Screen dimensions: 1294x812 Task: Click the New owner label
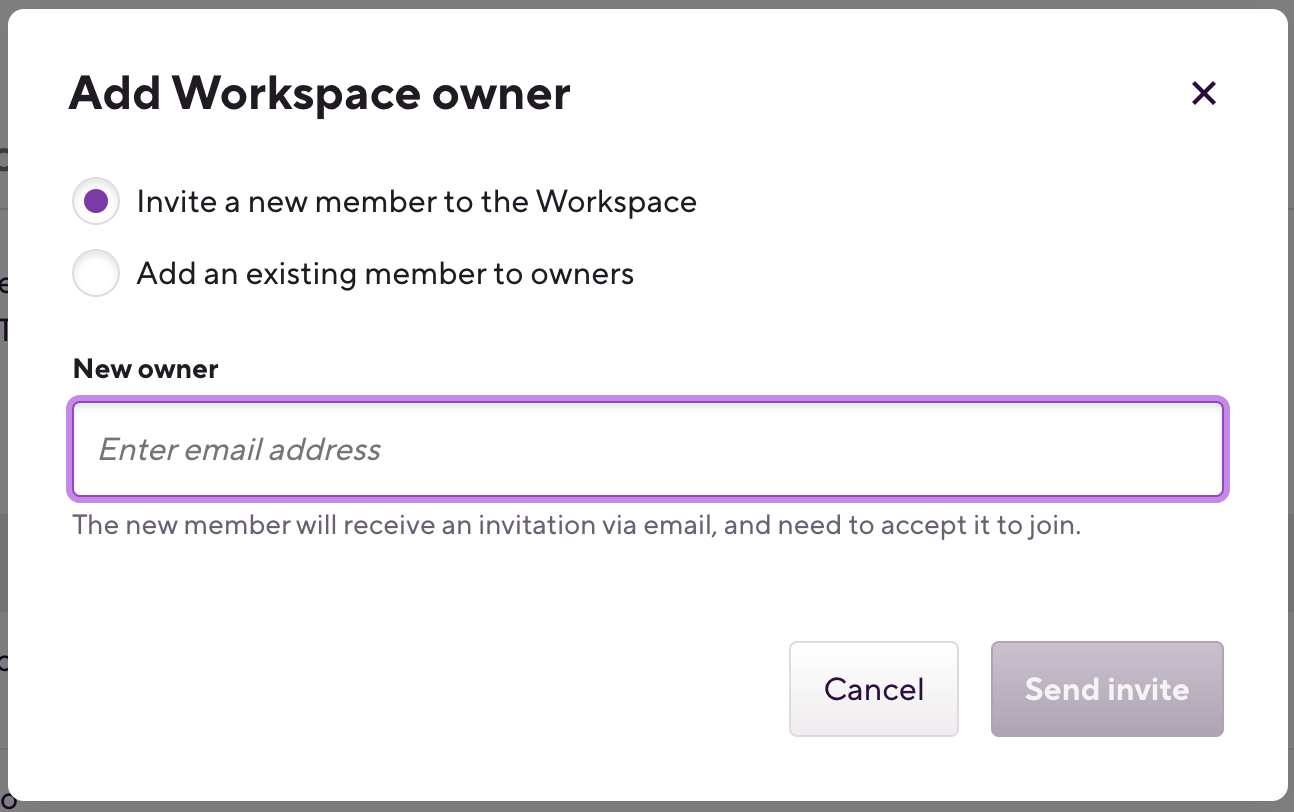click(144, 368)
